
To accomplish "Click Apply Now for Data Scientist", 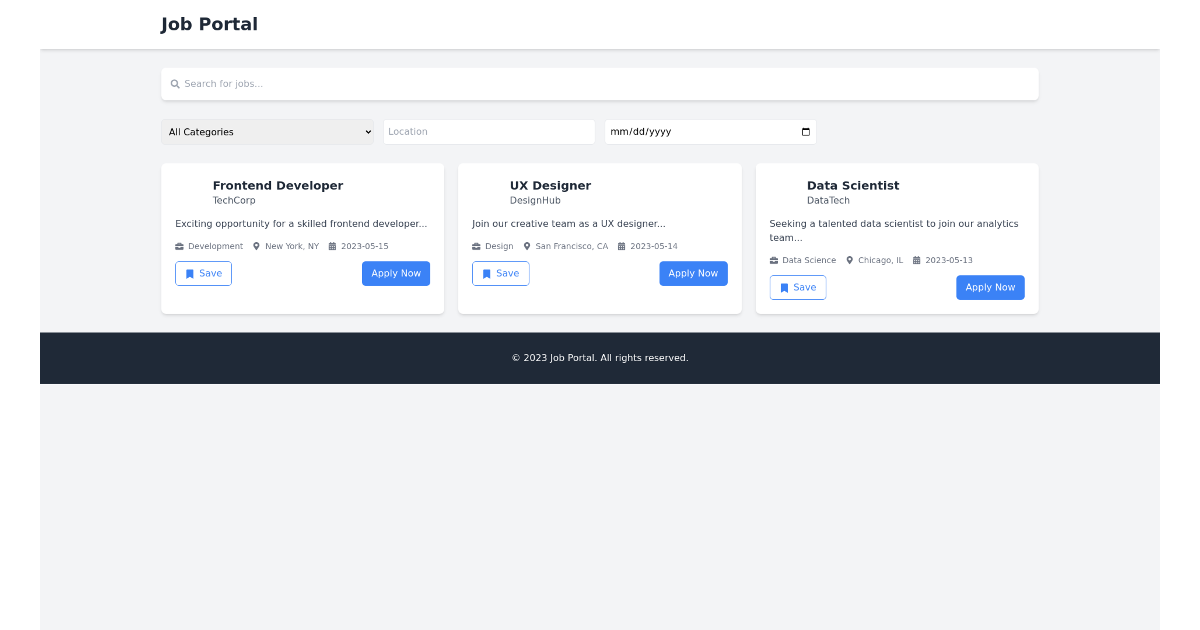I will (990, 287).
